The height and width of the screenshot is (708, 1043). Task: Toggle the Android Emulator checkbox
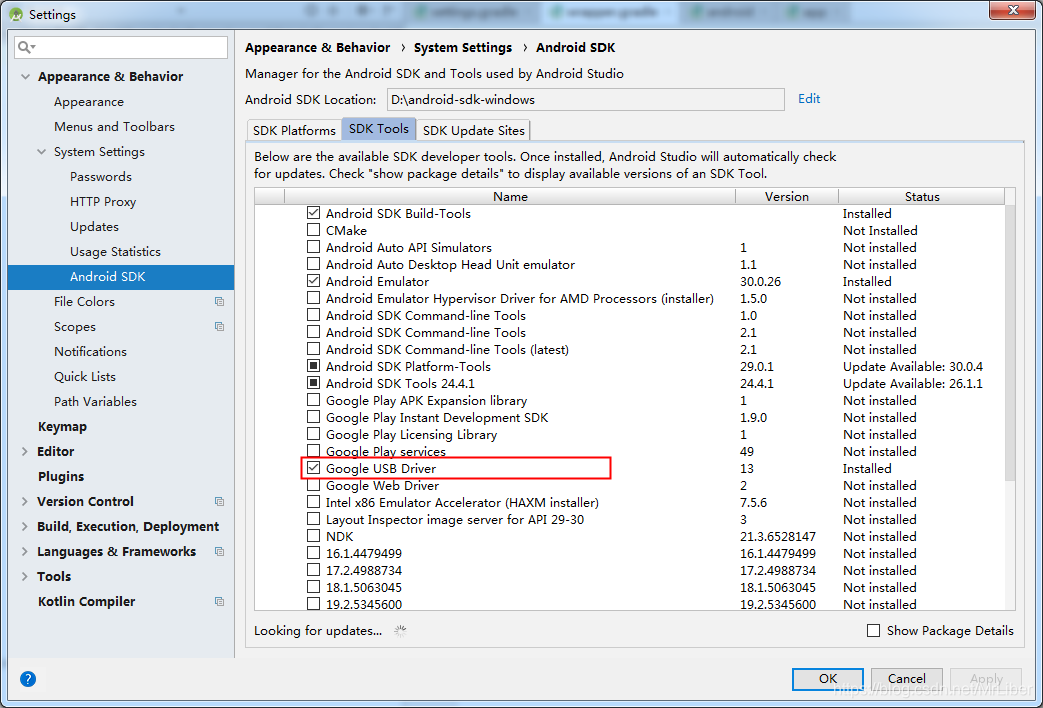click(x=313, y=281)
